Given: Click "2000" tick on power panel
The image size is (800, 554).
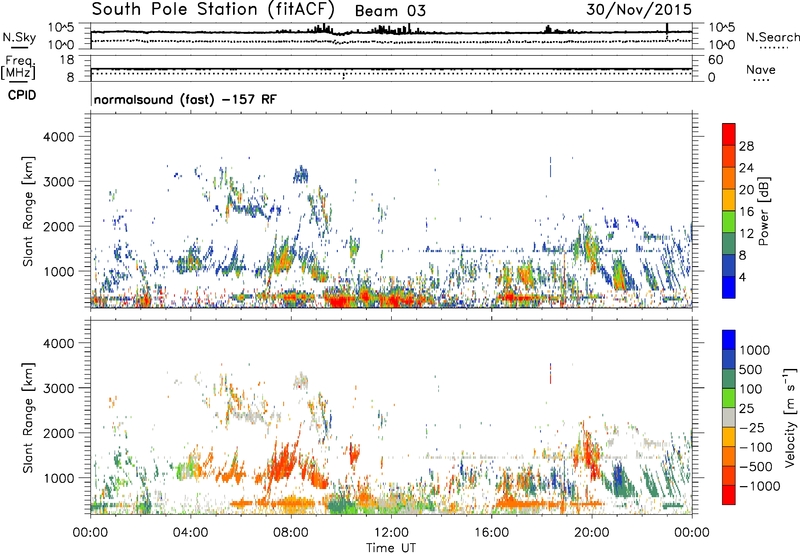Looking at the screenshot, I should coord(59,226).
